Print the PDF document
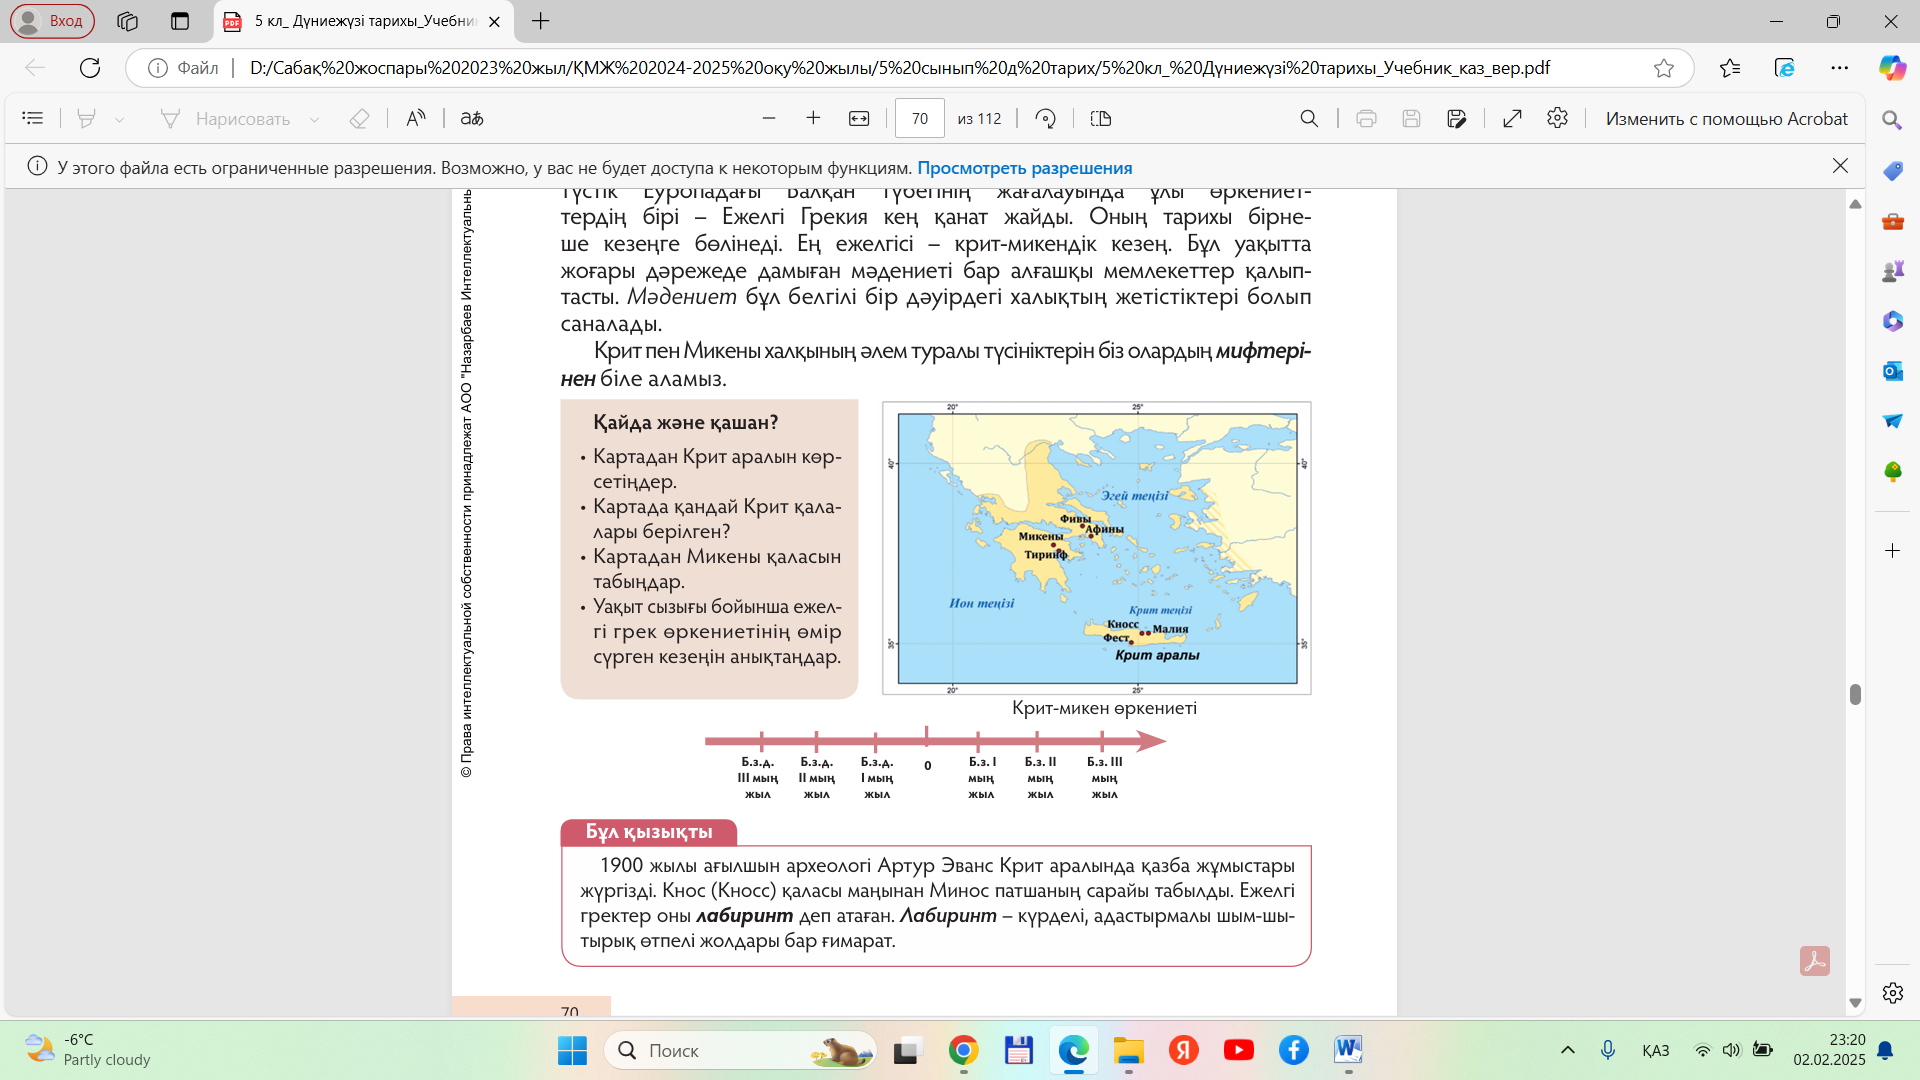 [1366, 118]
